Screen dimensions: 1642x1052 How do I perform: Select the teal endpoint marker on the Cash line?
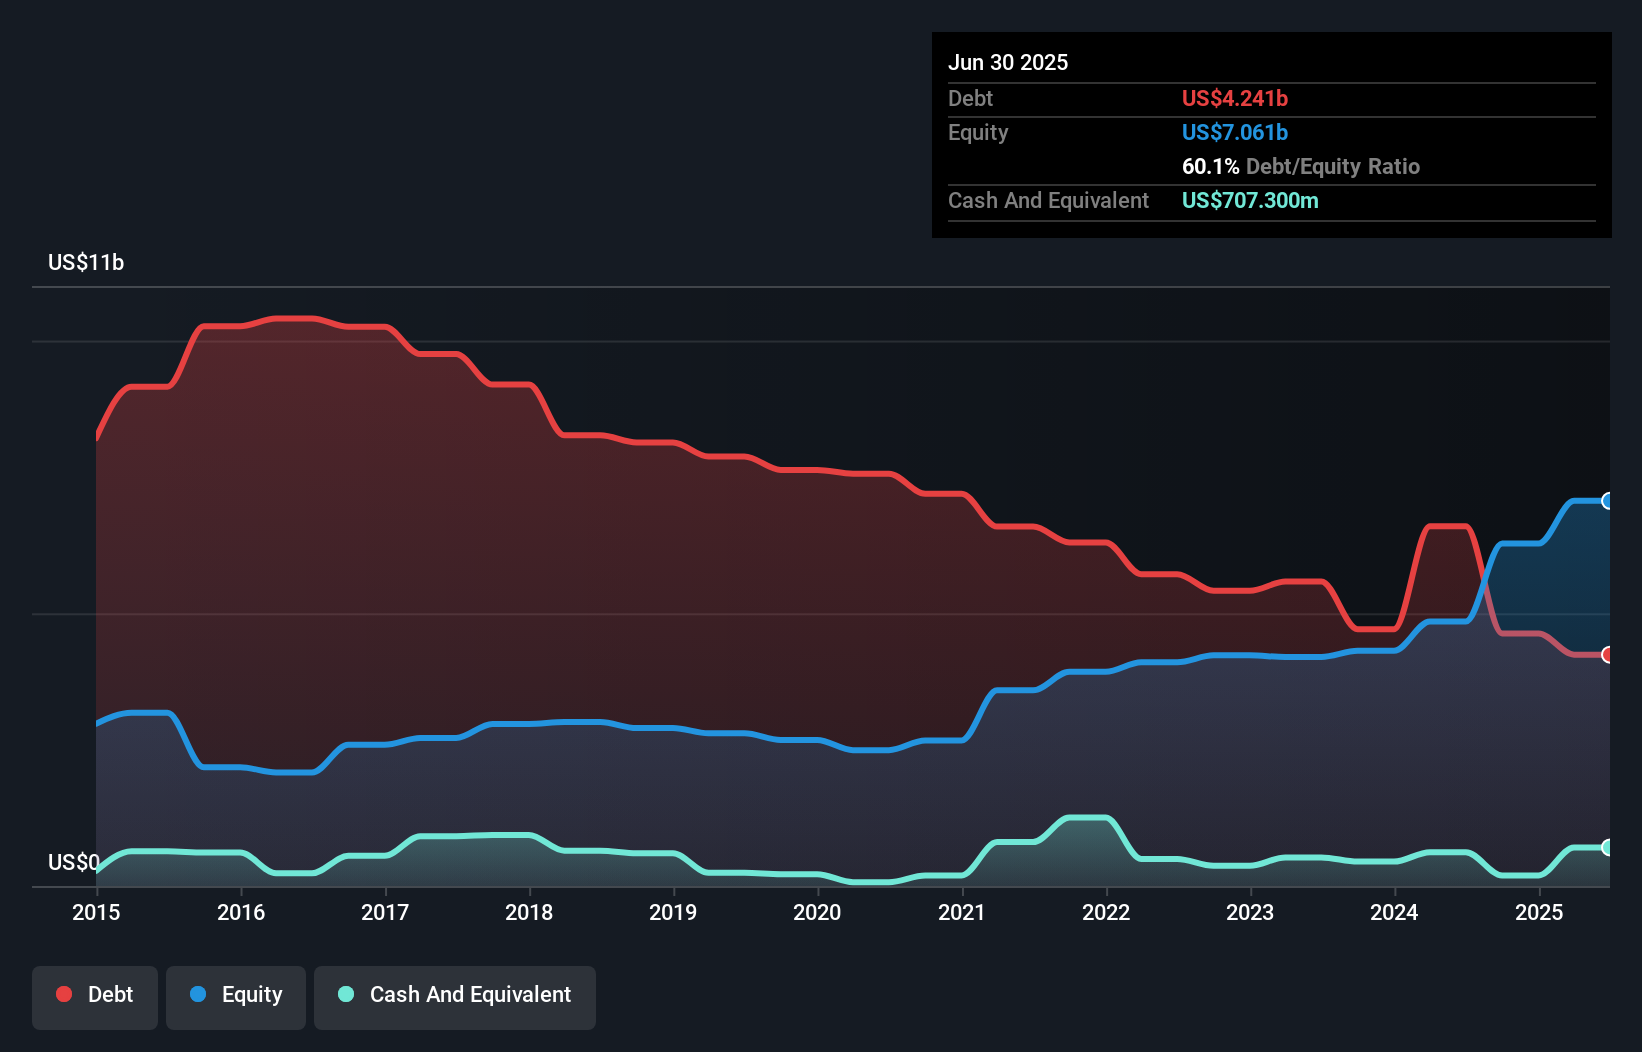click(x=1607, y=847)
